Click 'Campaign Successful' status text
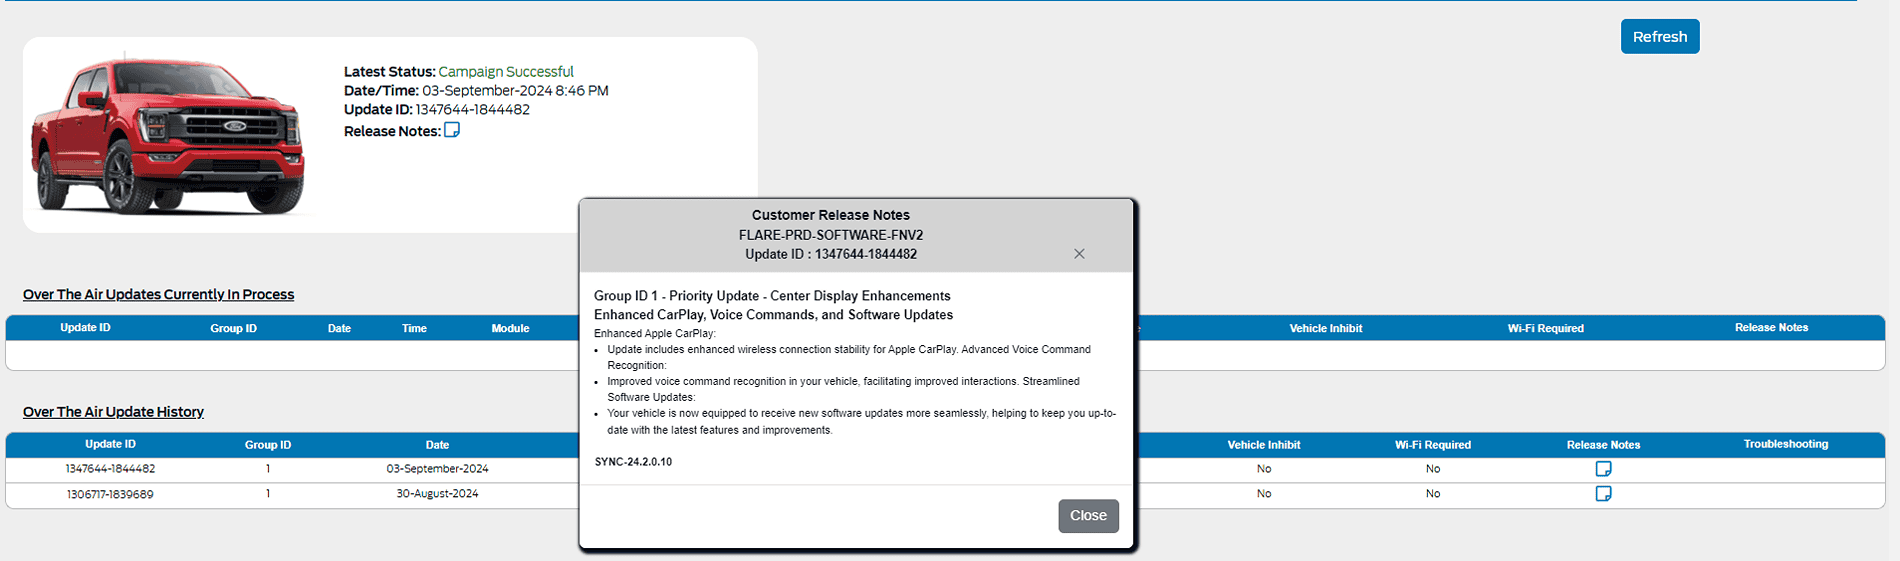Screen dimensions: 1900x561 [506, 72]
